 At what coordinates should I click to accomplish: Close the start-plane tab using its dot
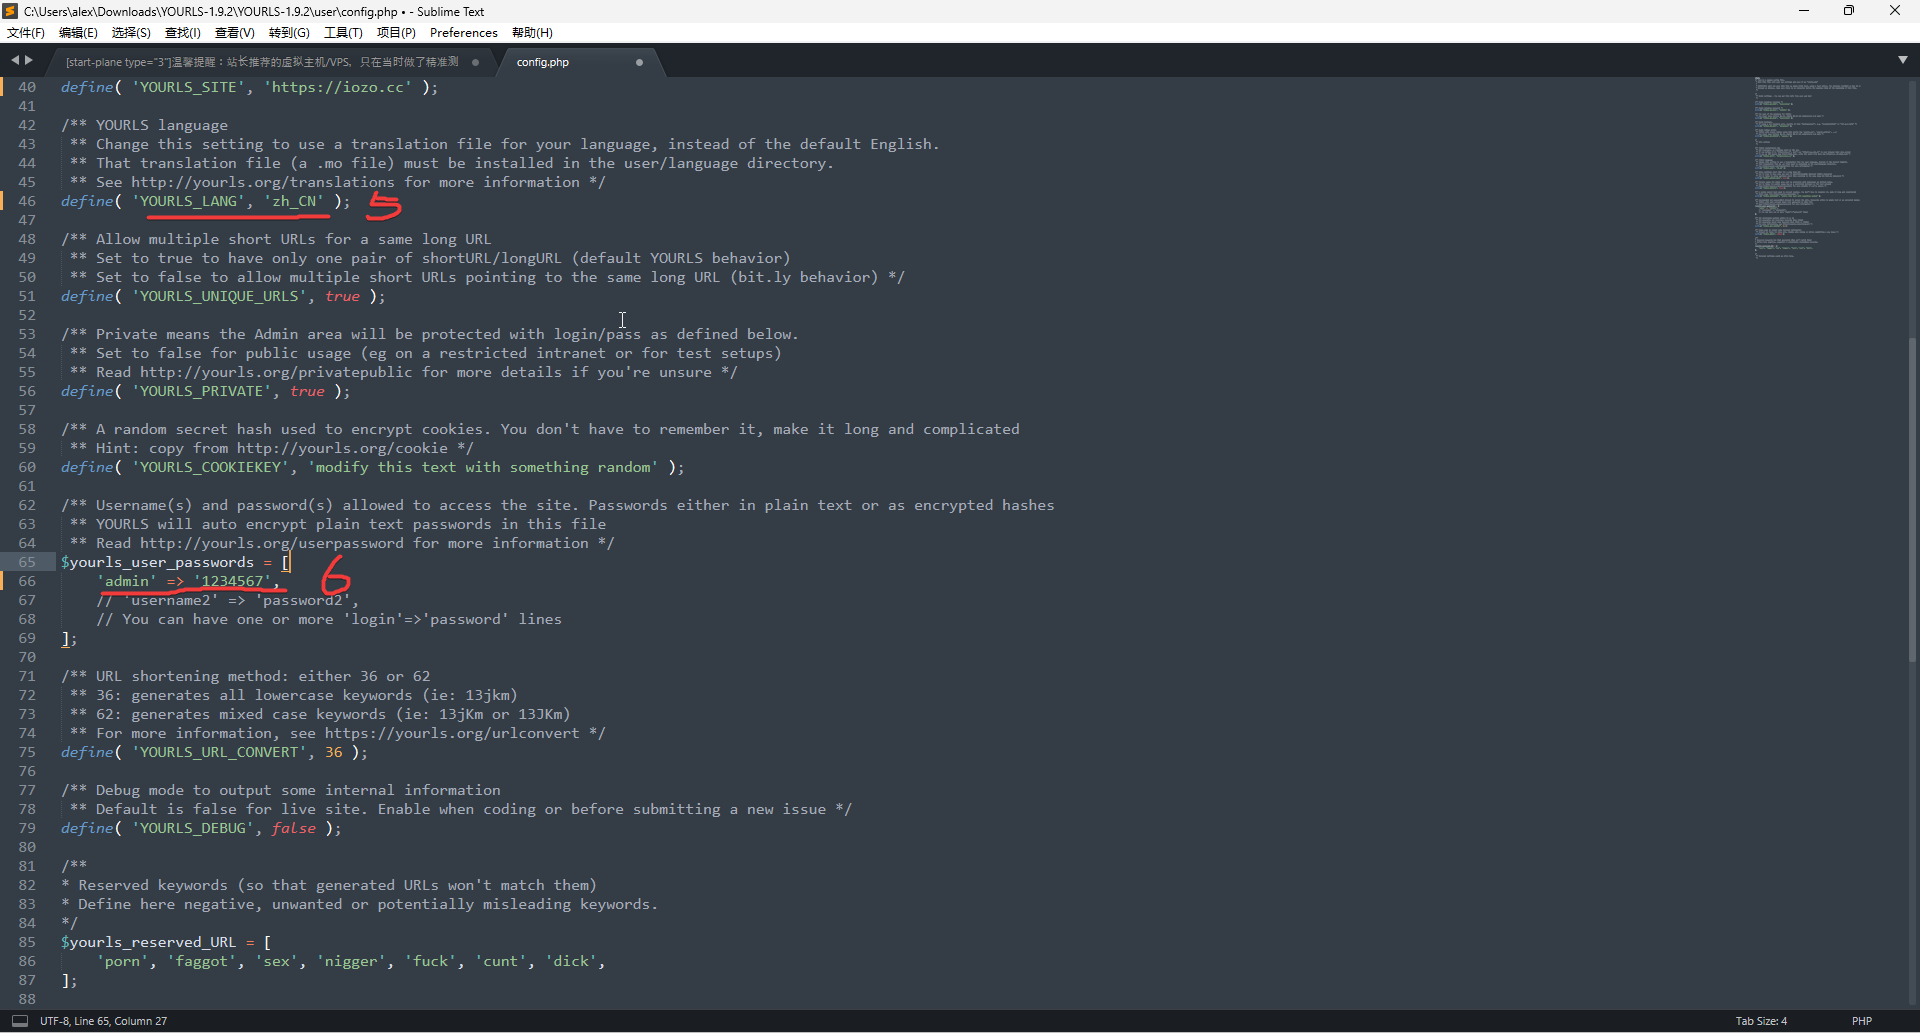(x=475, y=62)
